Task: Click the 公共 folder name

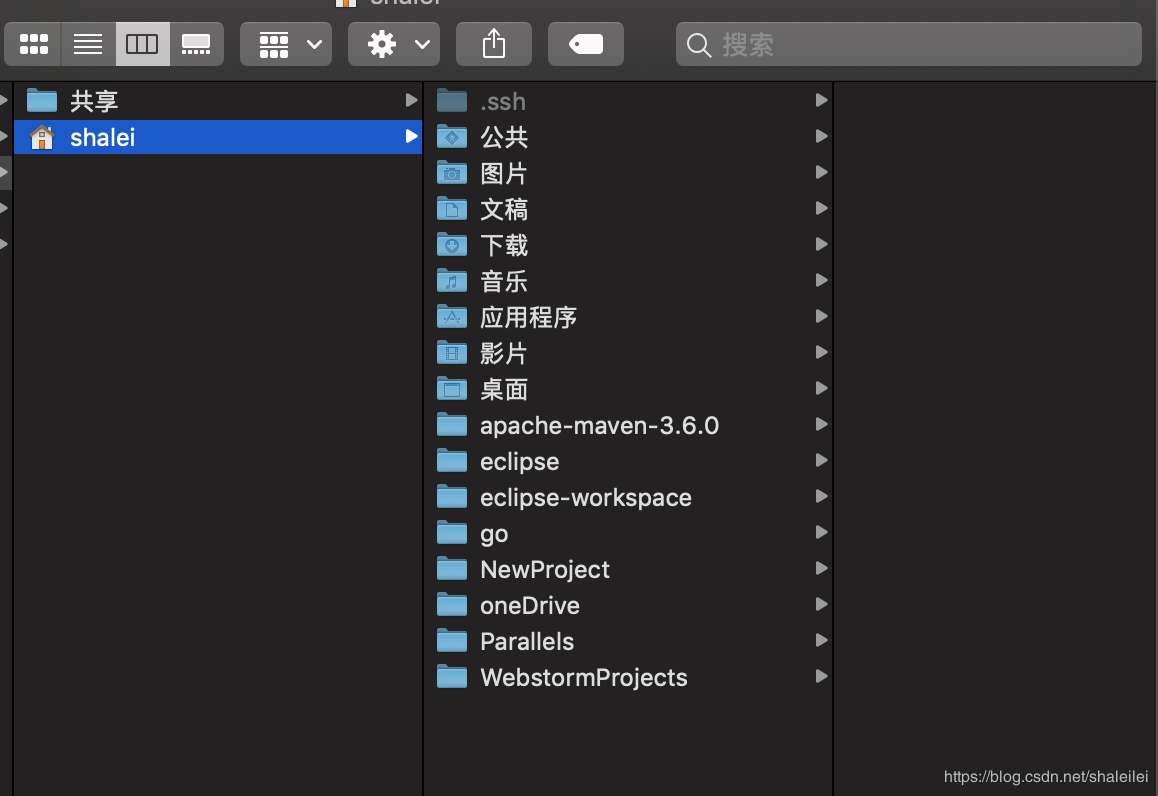Action: 504,137
